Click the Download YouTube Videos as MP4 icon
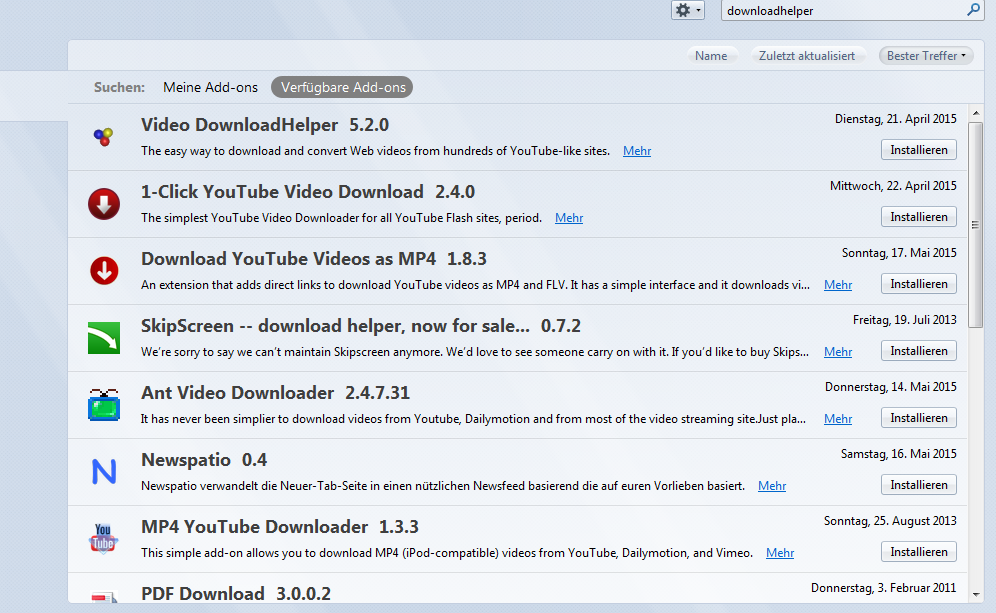Screen dimensions: 996x613 pos(103,271)
